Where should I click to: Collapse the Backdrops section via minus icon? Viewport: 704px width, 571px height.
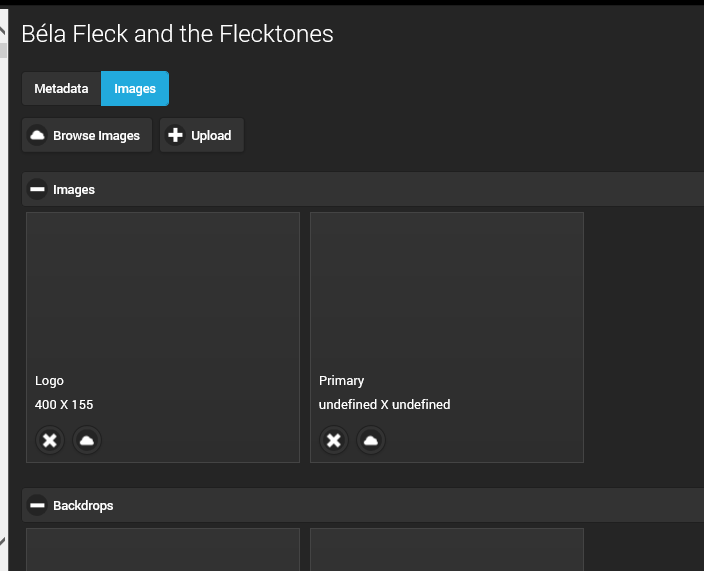pos(37,505)
